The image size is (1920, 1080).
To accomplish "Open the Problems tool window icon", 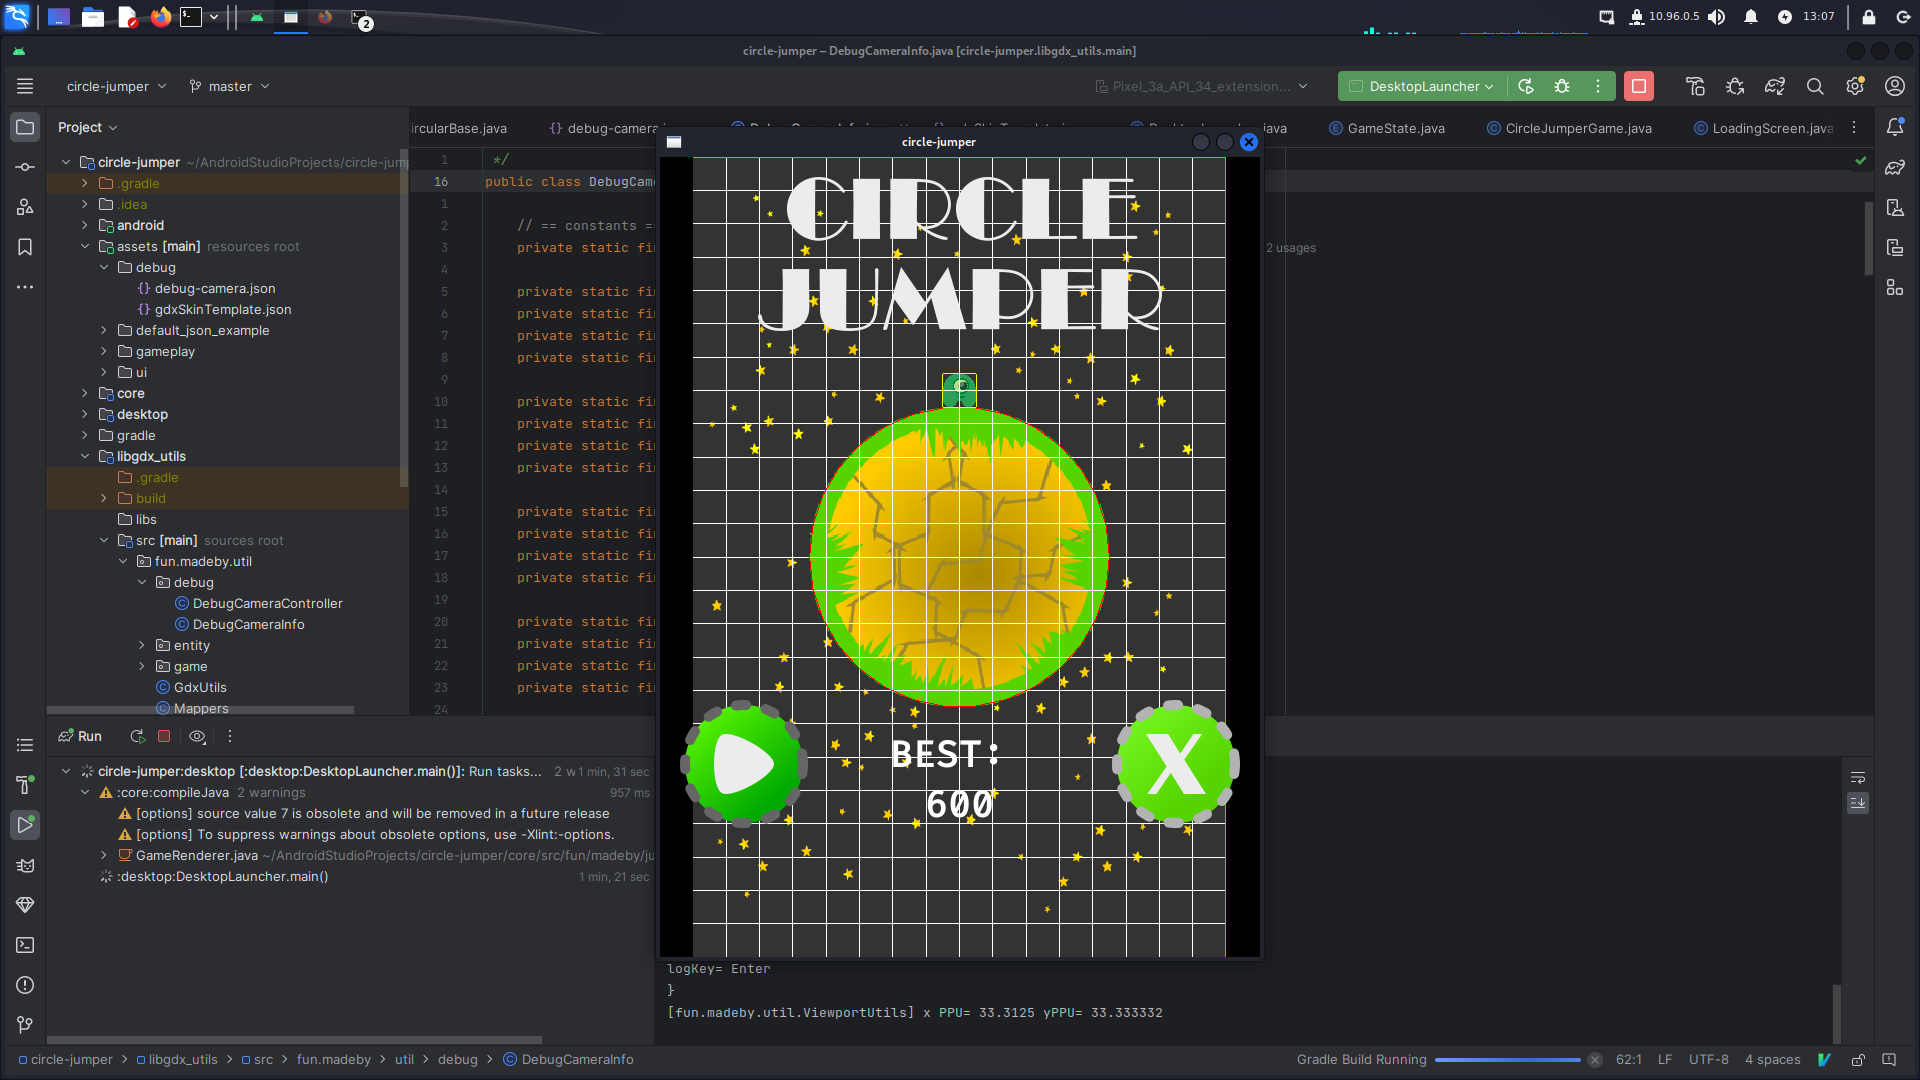I will (25, 985).
